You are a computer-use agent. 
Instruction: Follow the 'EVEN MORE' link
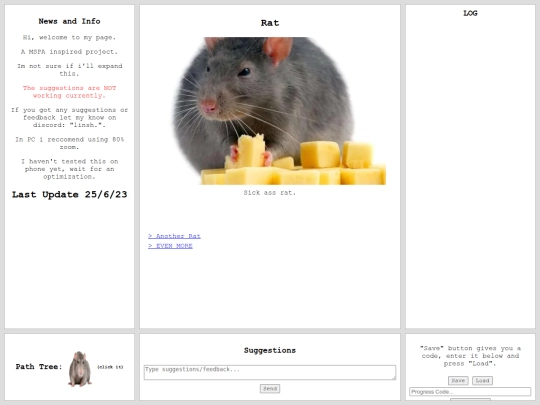tap(170, 246)
